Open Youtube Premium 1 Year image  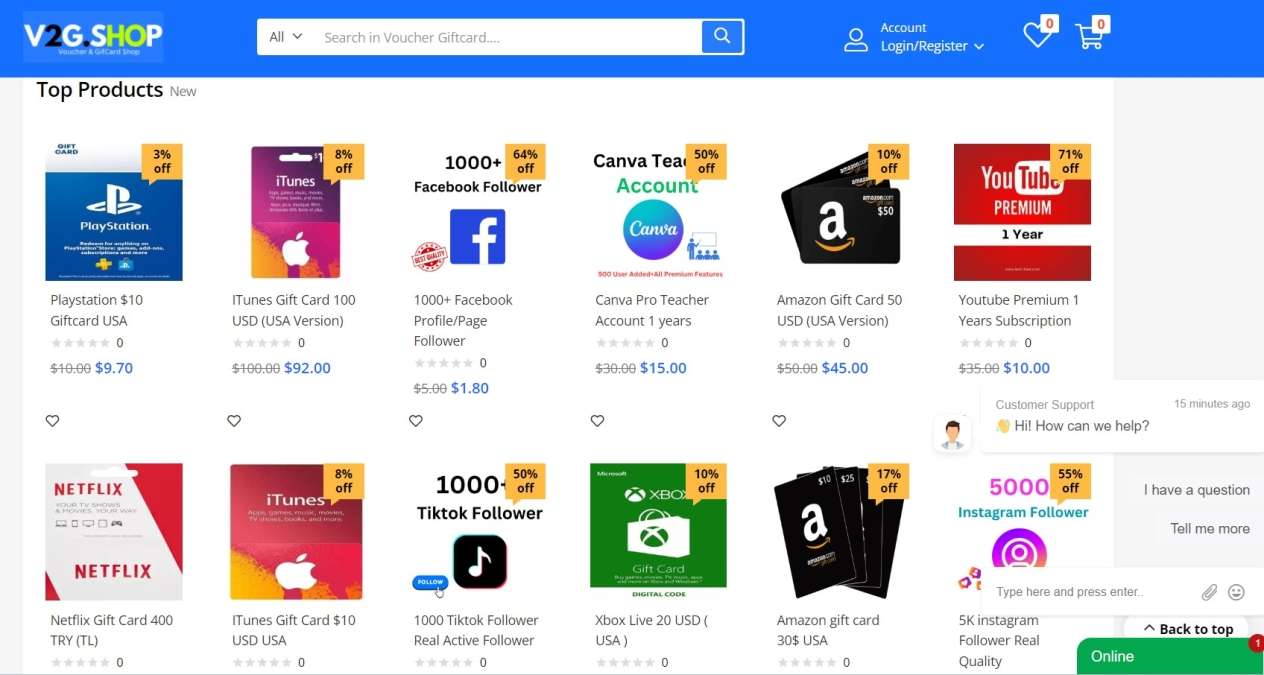coord(1022,212)
